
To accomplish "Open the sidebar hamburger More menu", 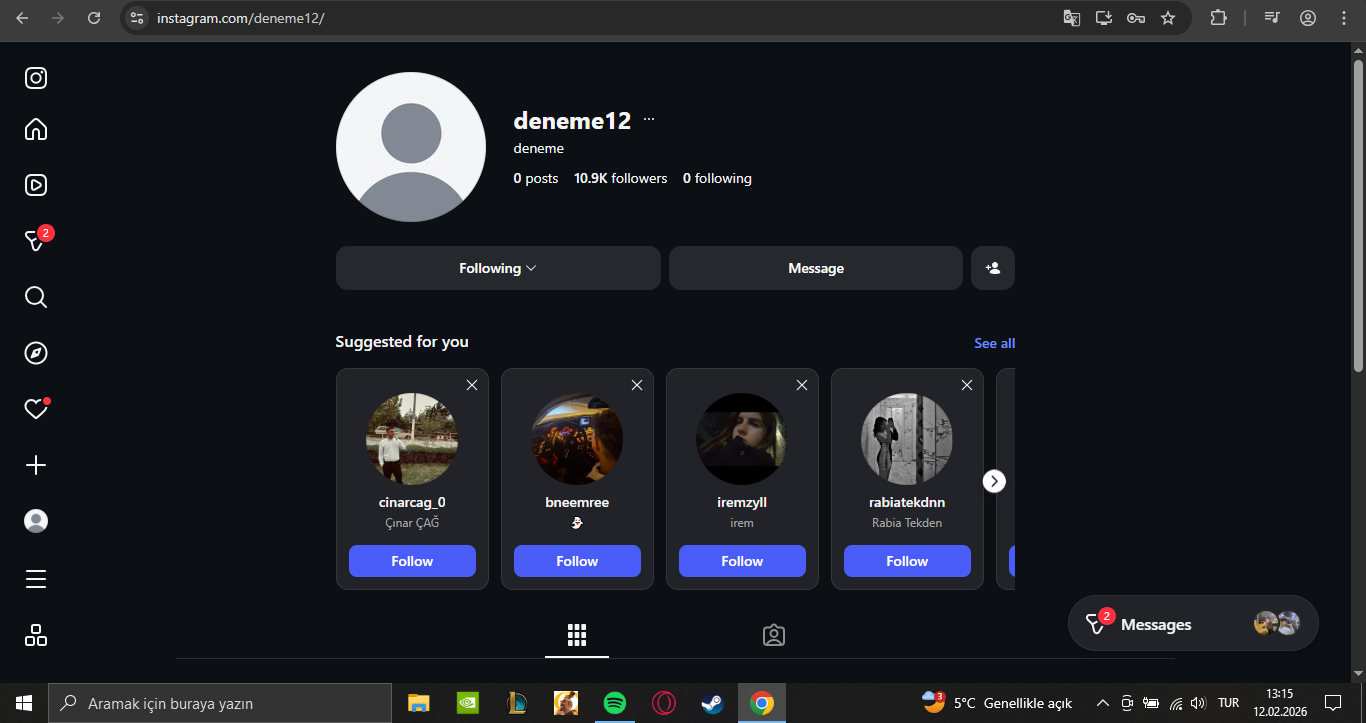I will [x=36, y=580].
